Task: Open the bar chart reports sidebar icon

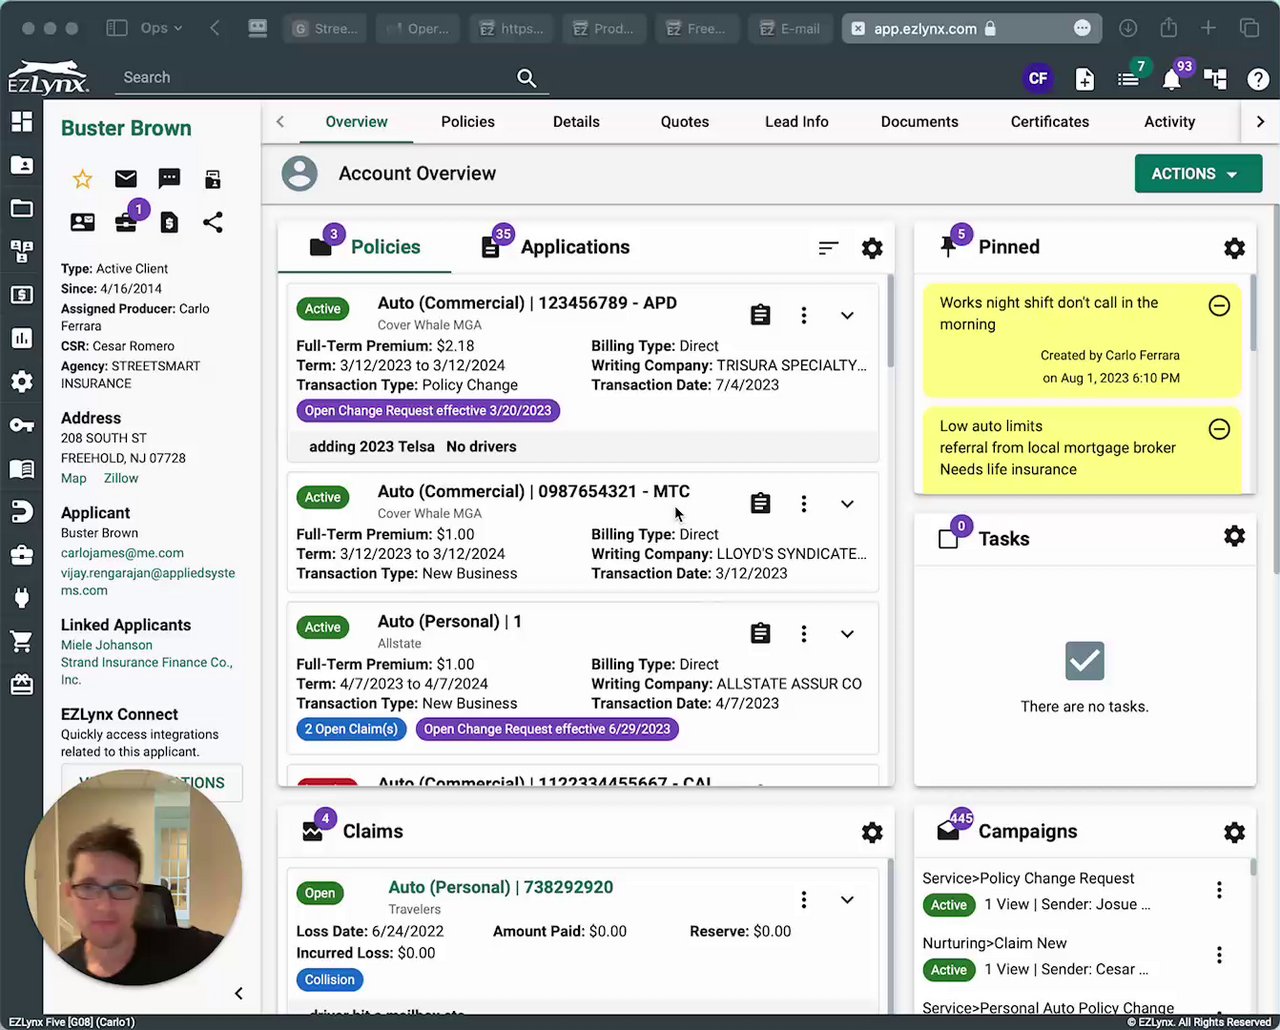Action: tap(21, 338)
